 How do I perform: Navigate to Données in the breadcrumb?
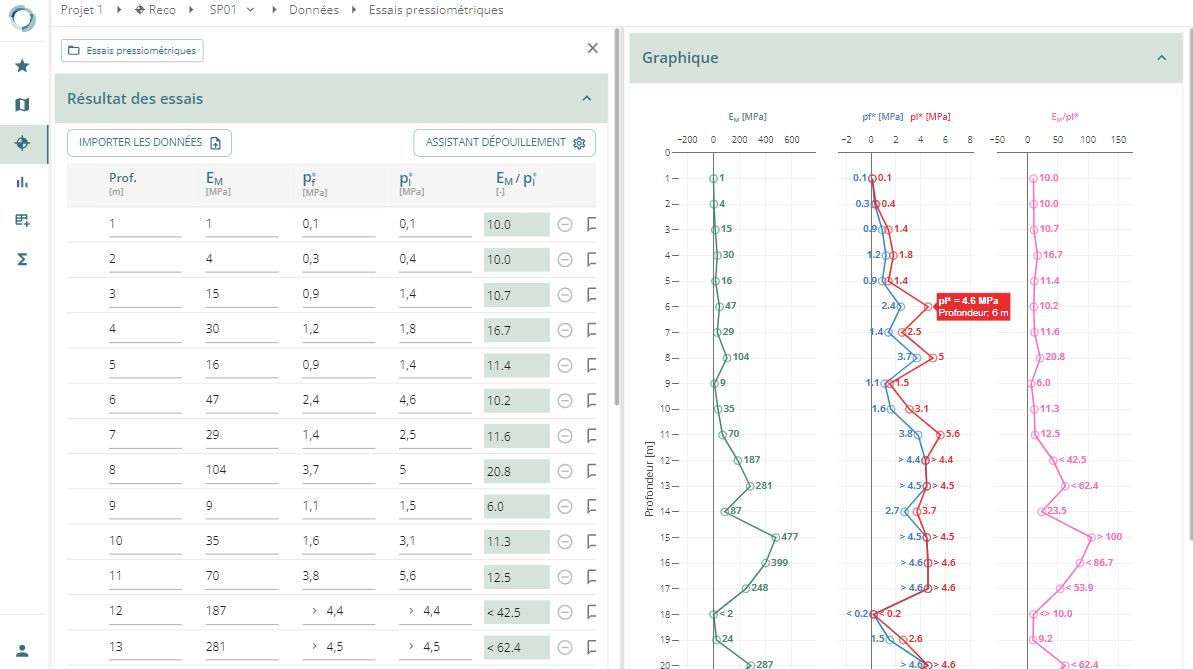(313, 10)
